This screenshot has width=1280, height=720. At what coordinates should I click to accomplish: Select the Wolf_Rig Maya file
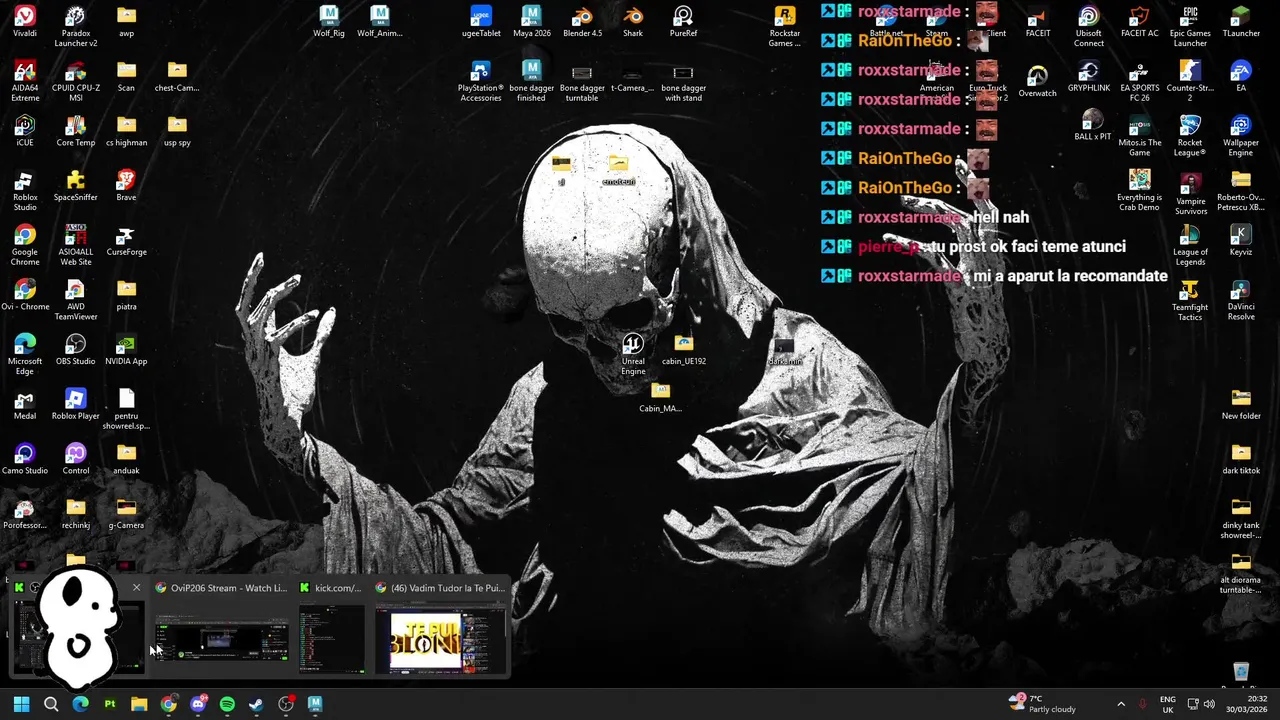coord(329,22)
